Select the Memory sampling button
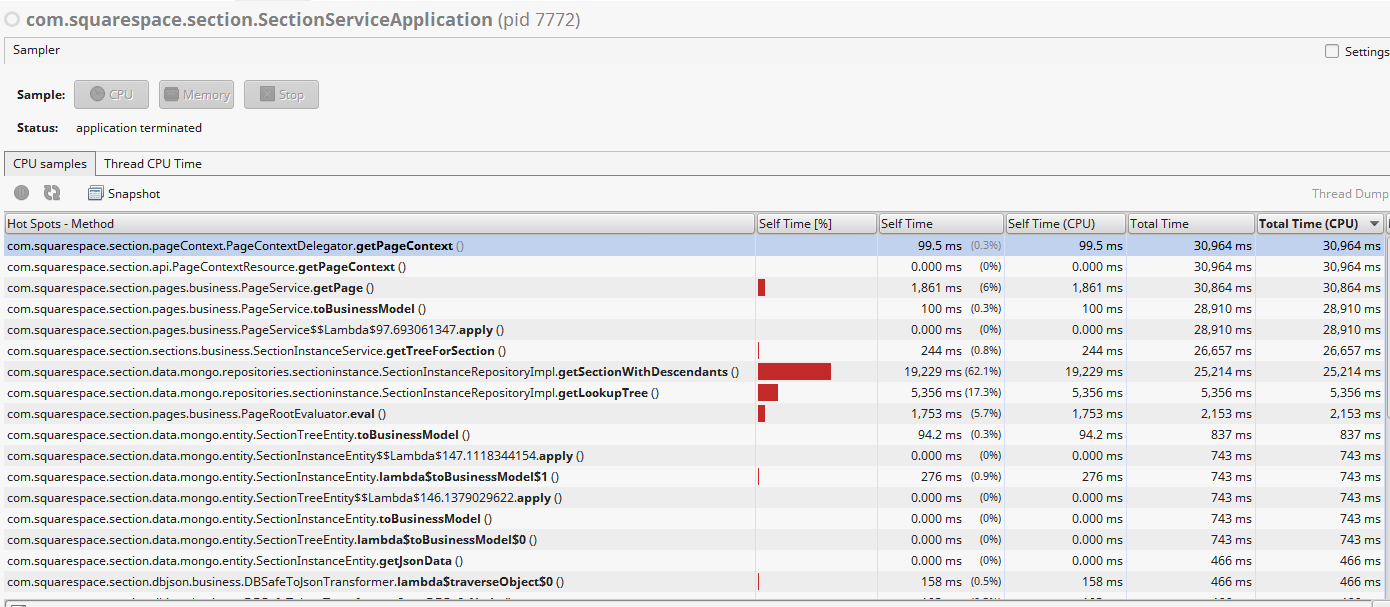The height and width of the screenshot is (607, 1390). click(x=196, y=94)
